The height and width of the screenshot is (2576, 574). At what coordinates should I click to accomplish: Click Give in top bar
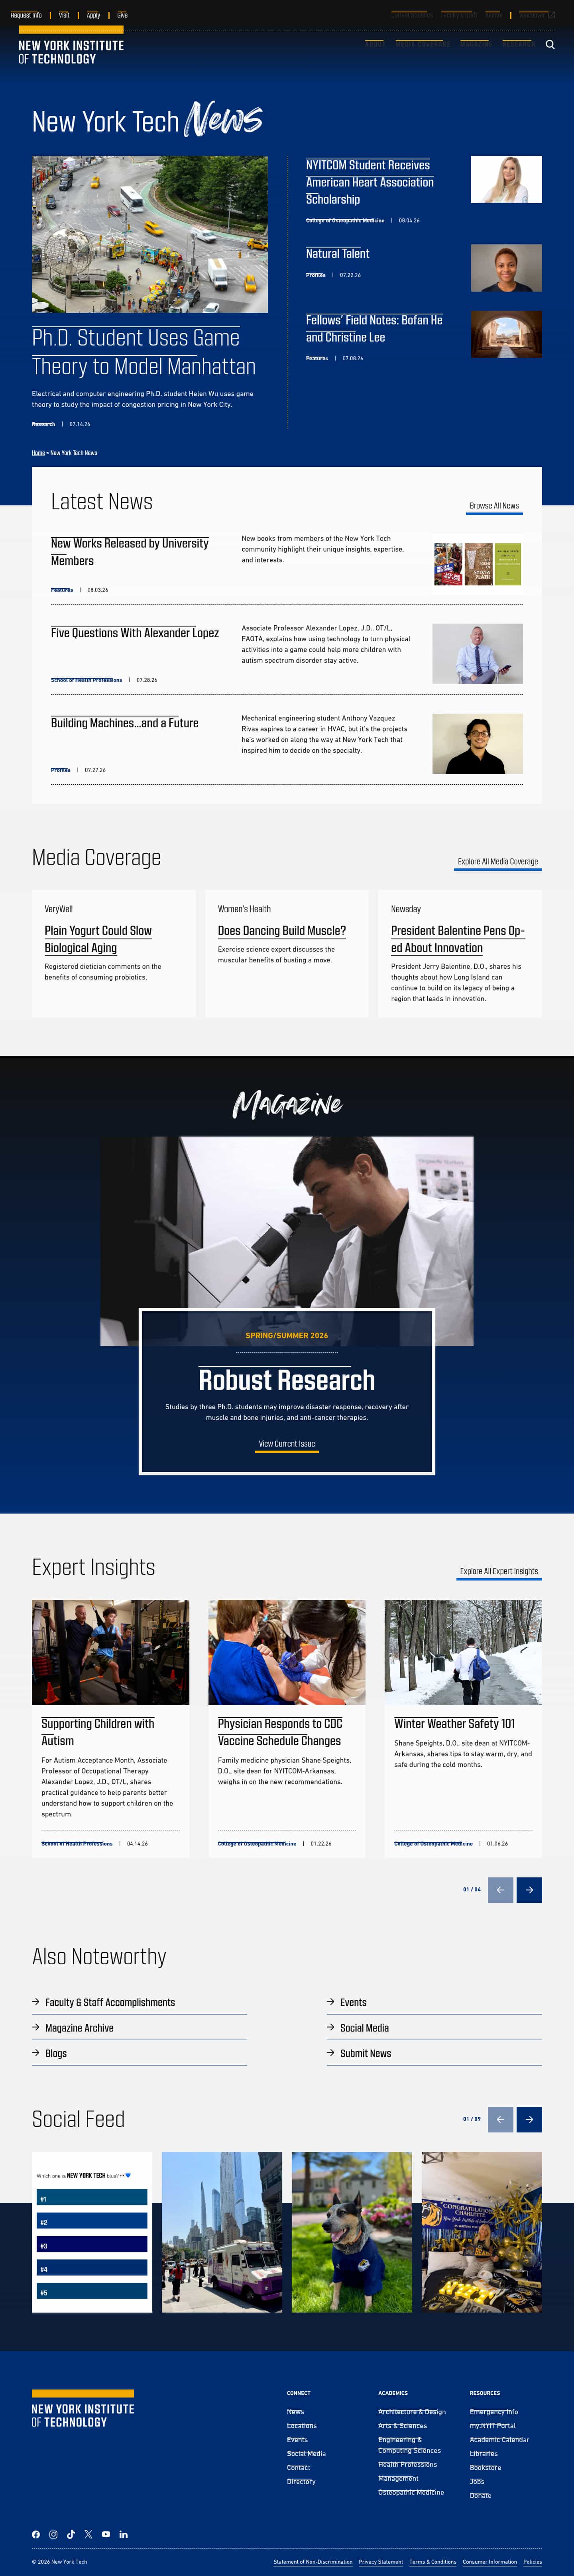pyautogui.click(x=122, y=15)
